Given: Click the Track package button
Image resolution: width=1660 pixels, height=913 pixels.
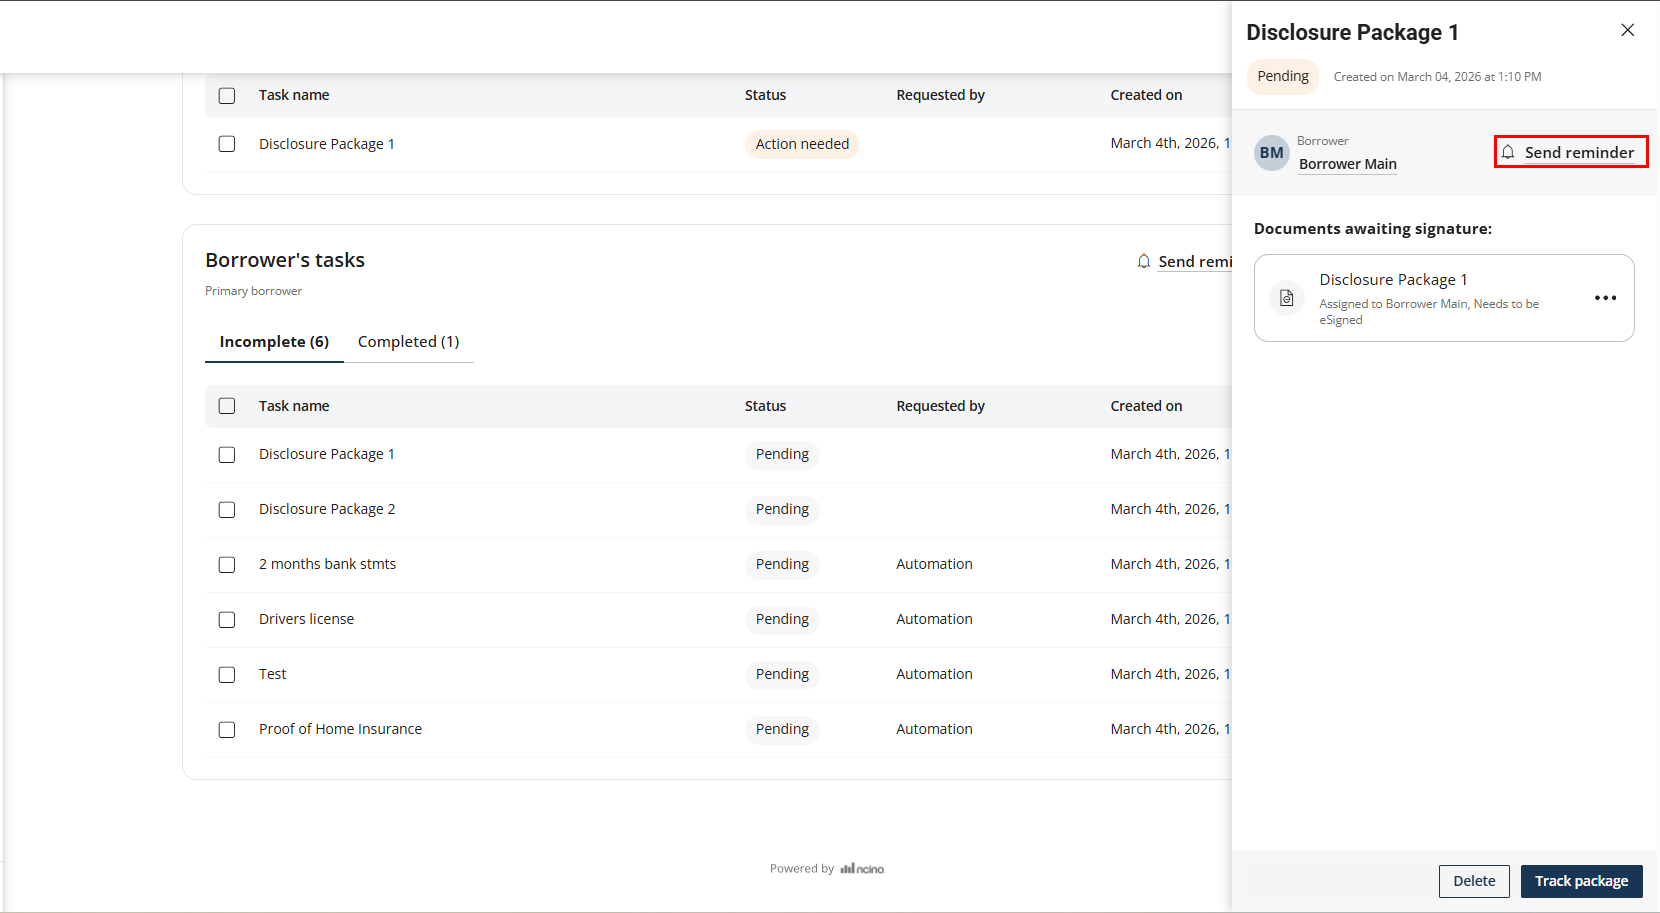Looking at the screenshot, I should point(1581,881).
